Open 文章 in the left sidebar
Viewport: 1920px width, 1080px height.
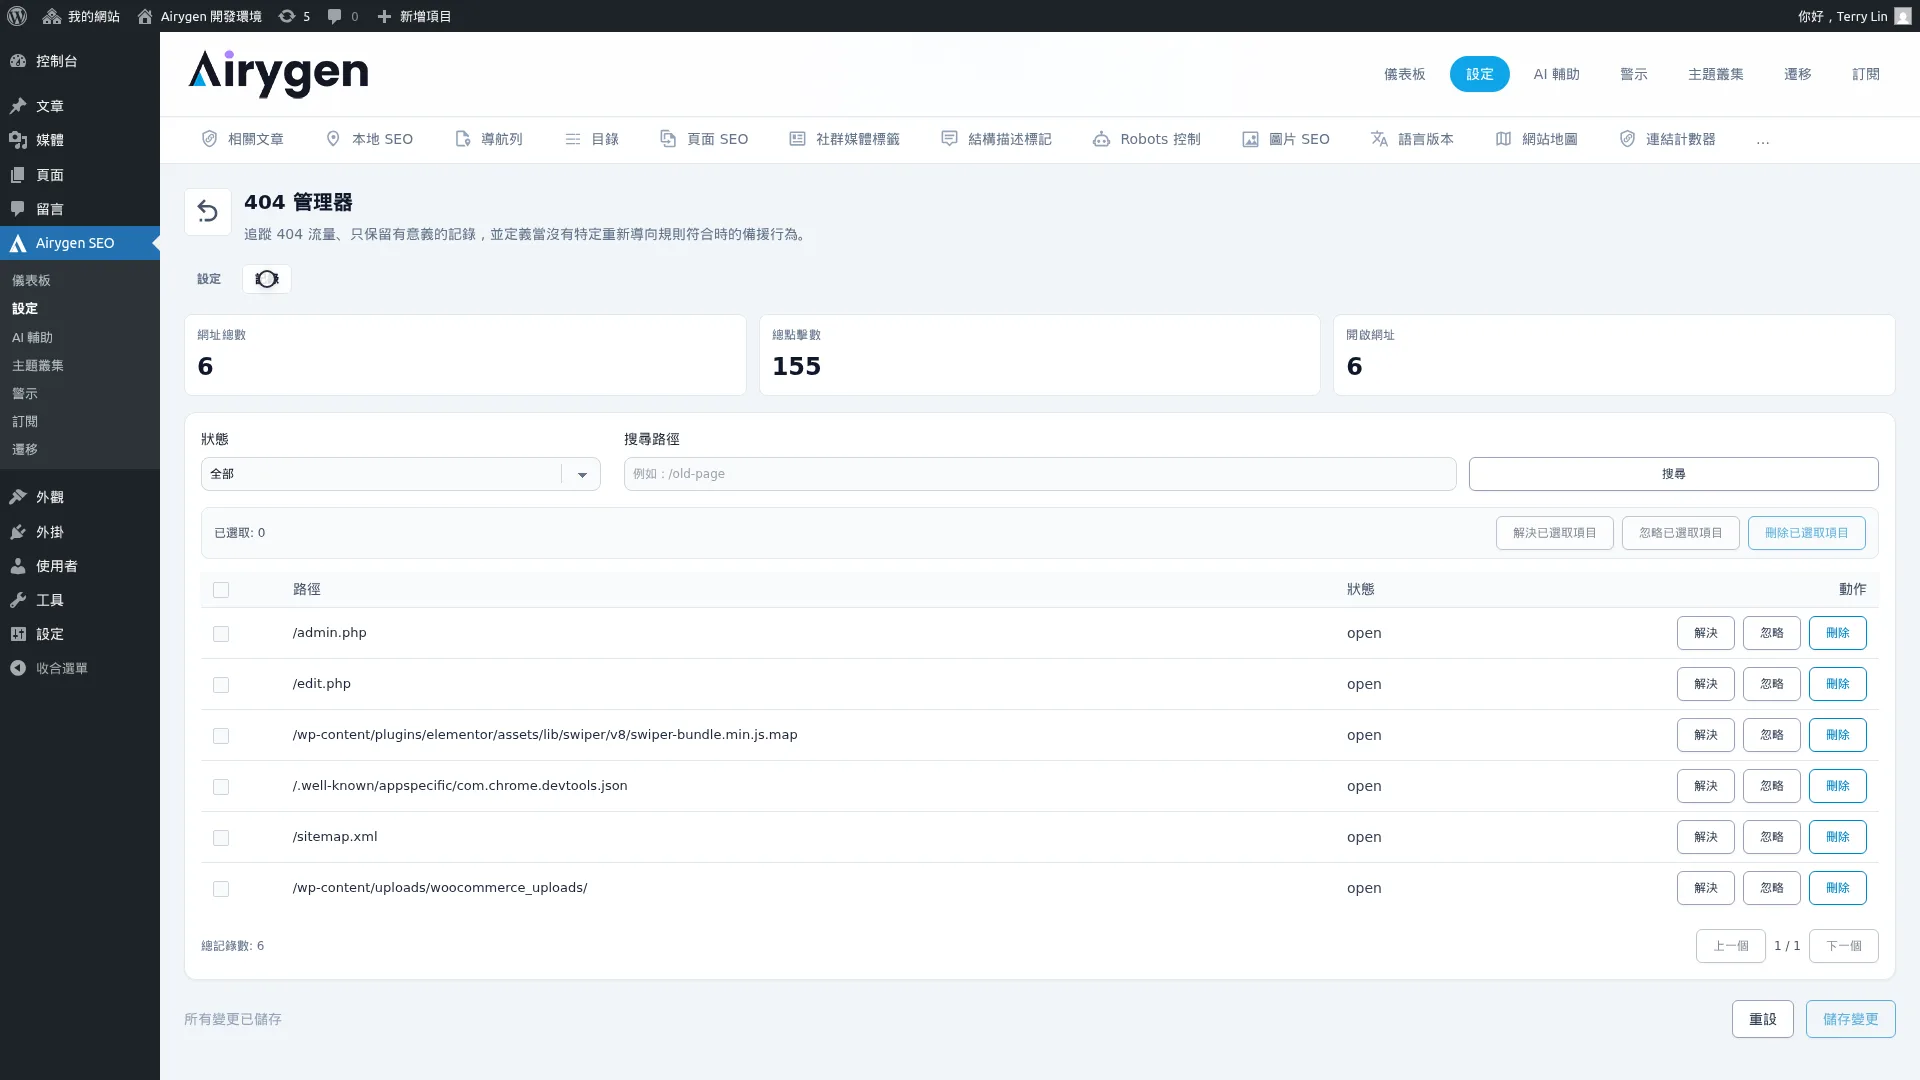point(80,106)
